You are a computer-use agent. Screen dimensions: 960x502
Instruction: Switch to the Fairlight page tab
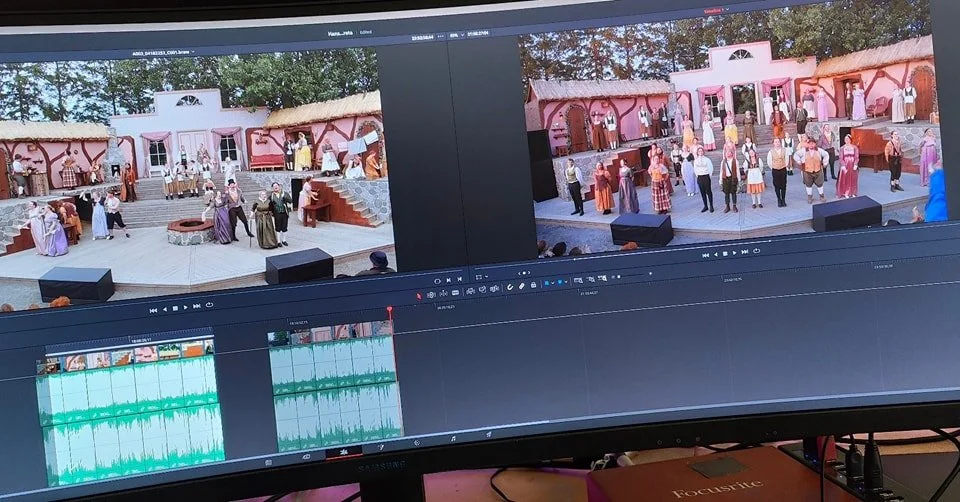point(454,438)
